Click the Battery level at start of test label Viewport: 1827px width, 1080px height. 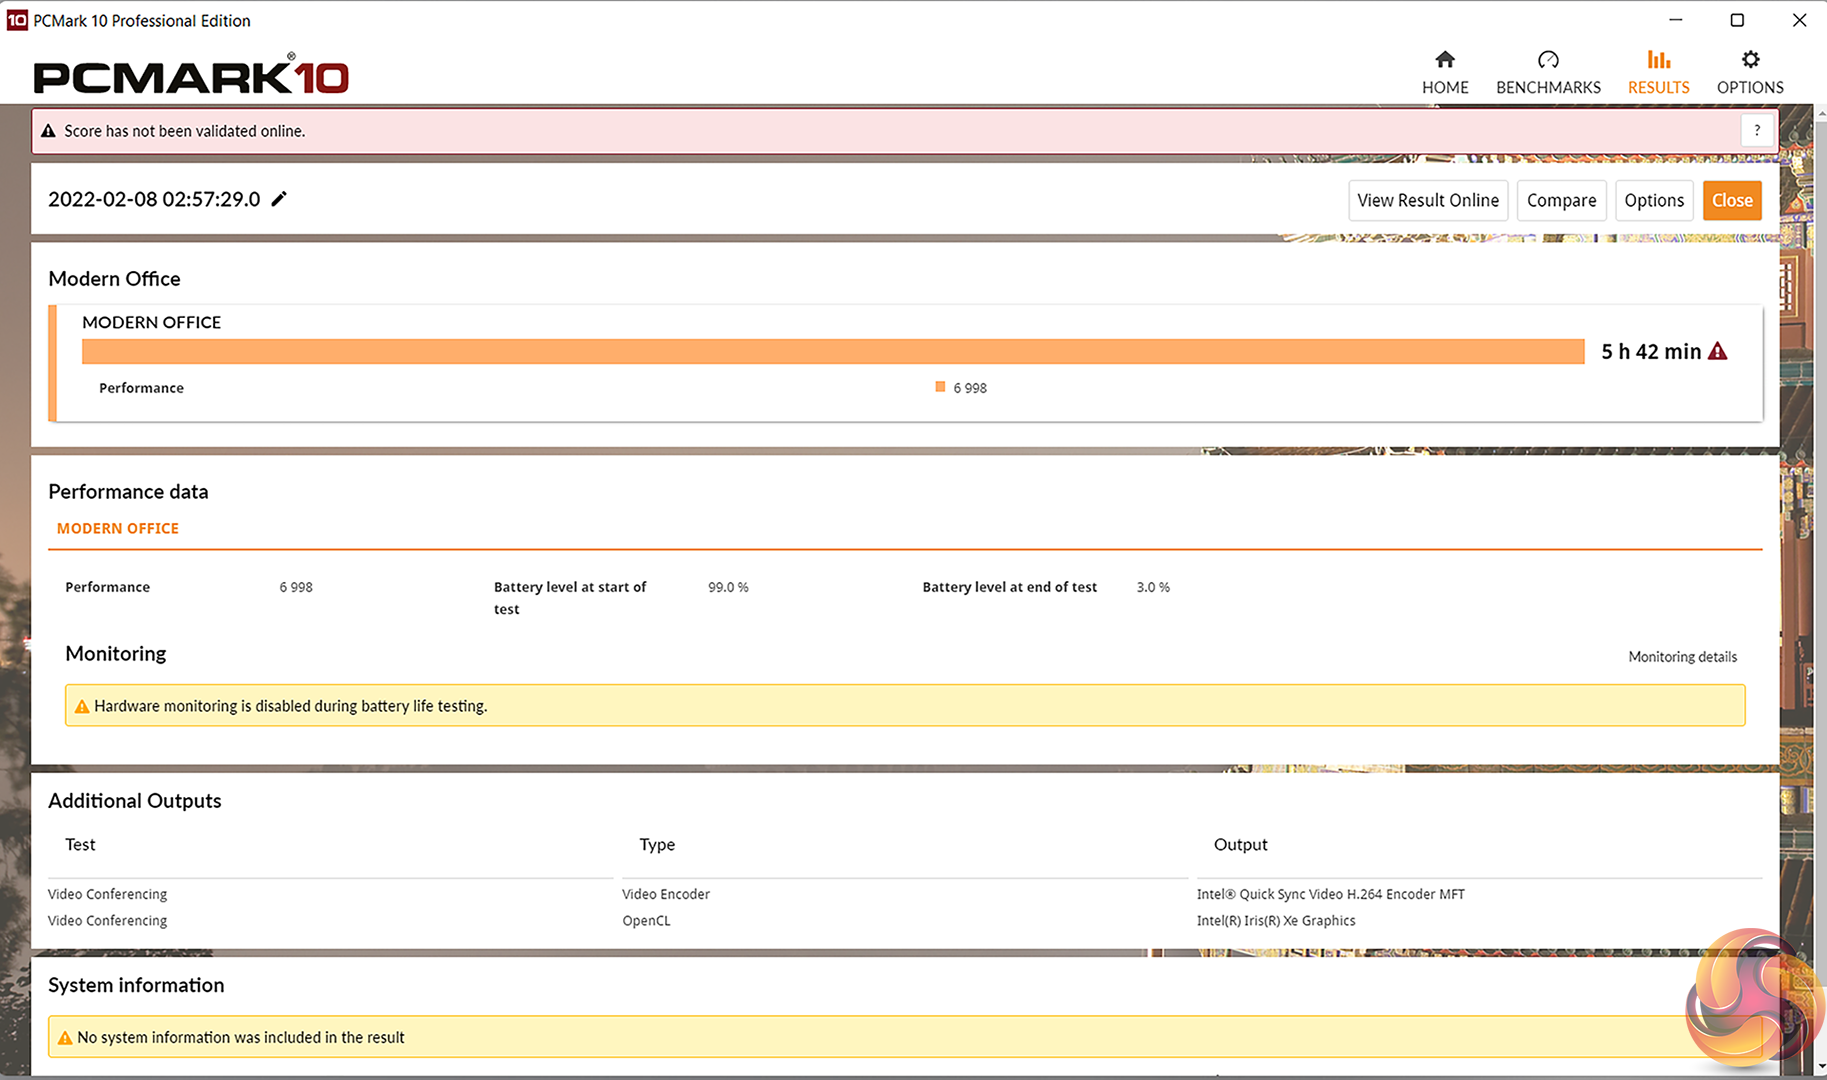[x=570, y=598]
